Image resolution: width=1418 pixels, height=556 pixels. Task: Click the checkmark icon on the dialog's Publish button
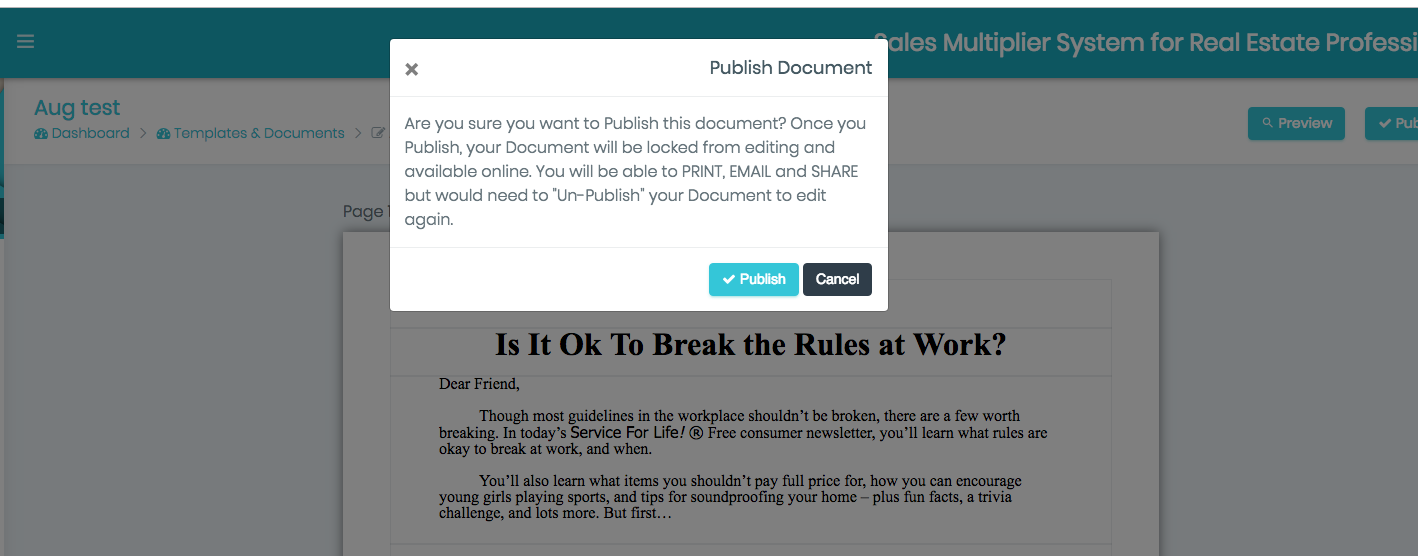[x=728, y=280]
